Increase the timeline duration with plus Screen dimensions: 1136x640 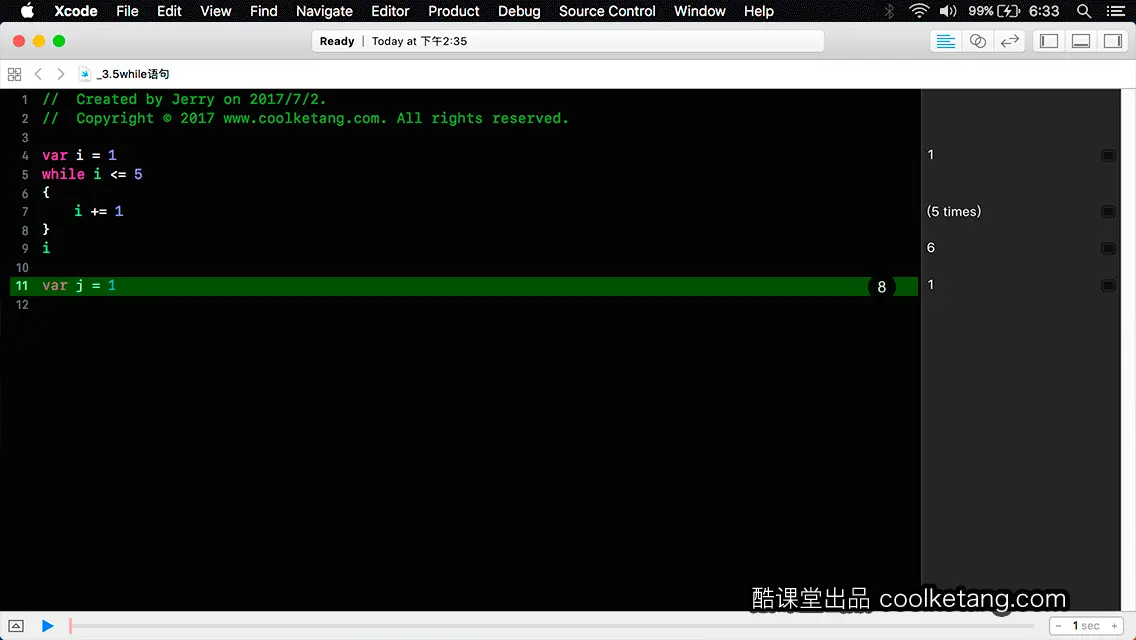point(1114,626)
